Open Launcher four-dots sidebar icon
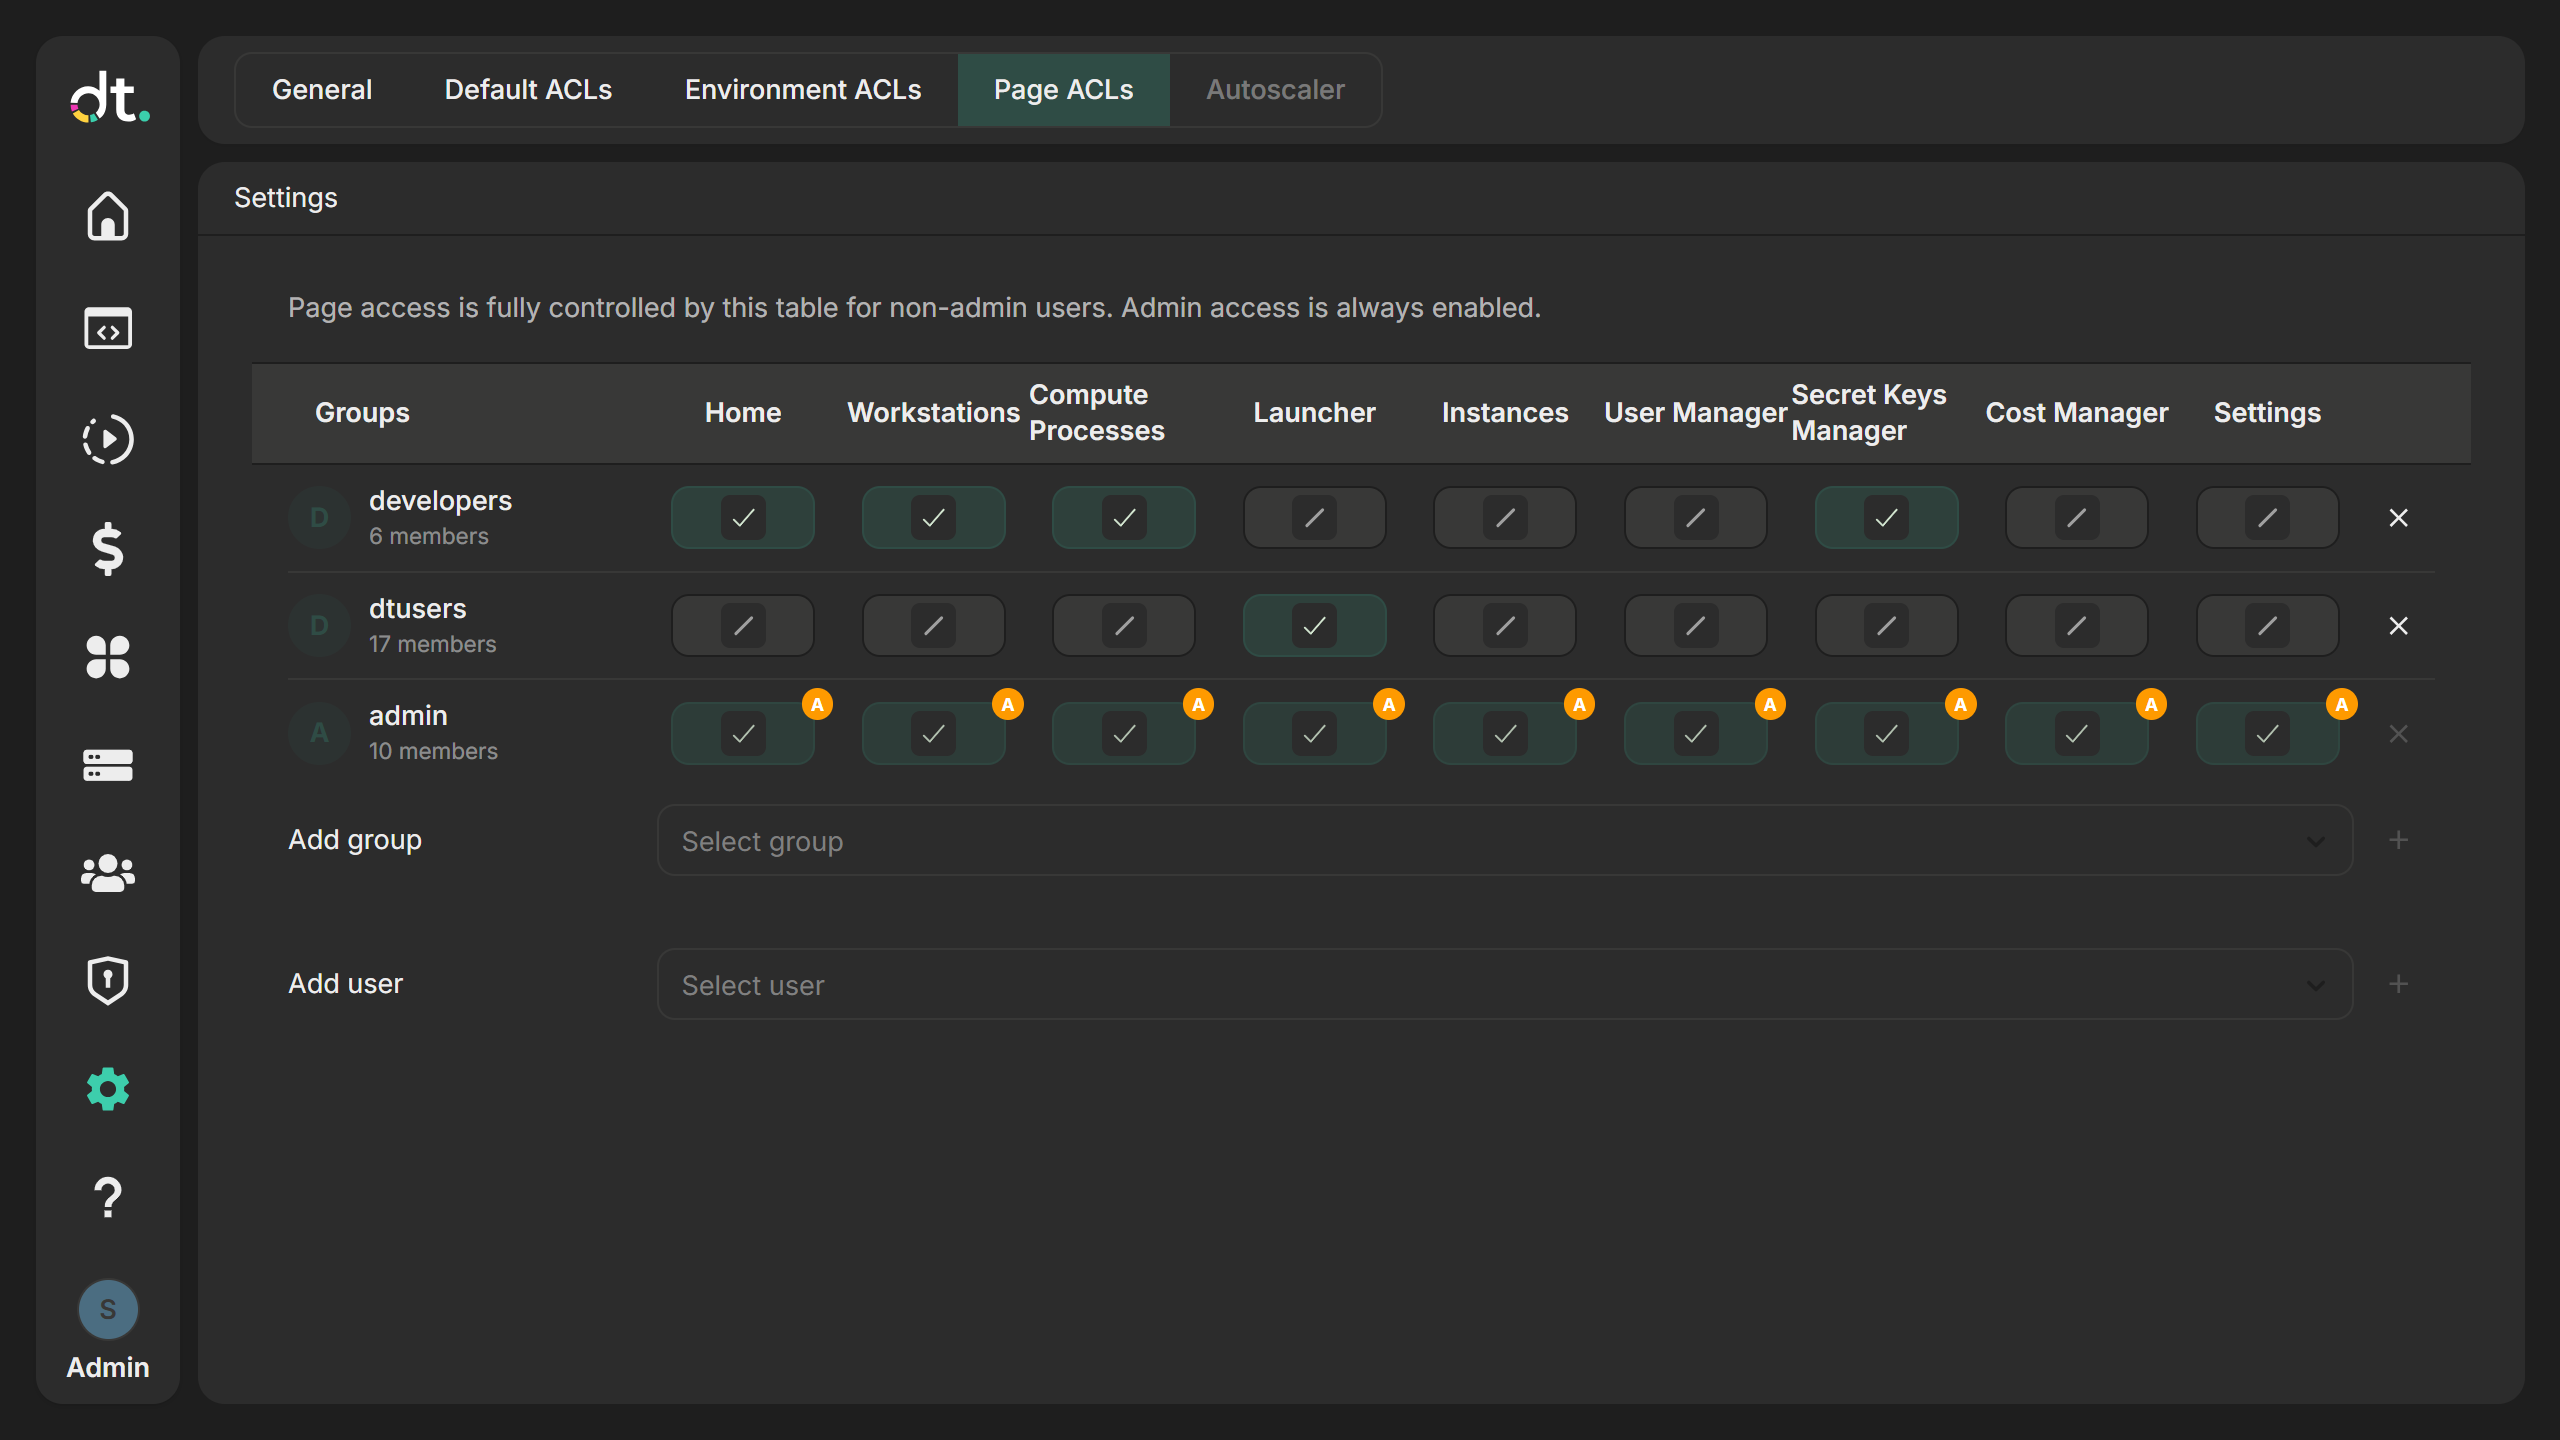The width and height of the screenshot is (2560, 1440). point(108,657)
